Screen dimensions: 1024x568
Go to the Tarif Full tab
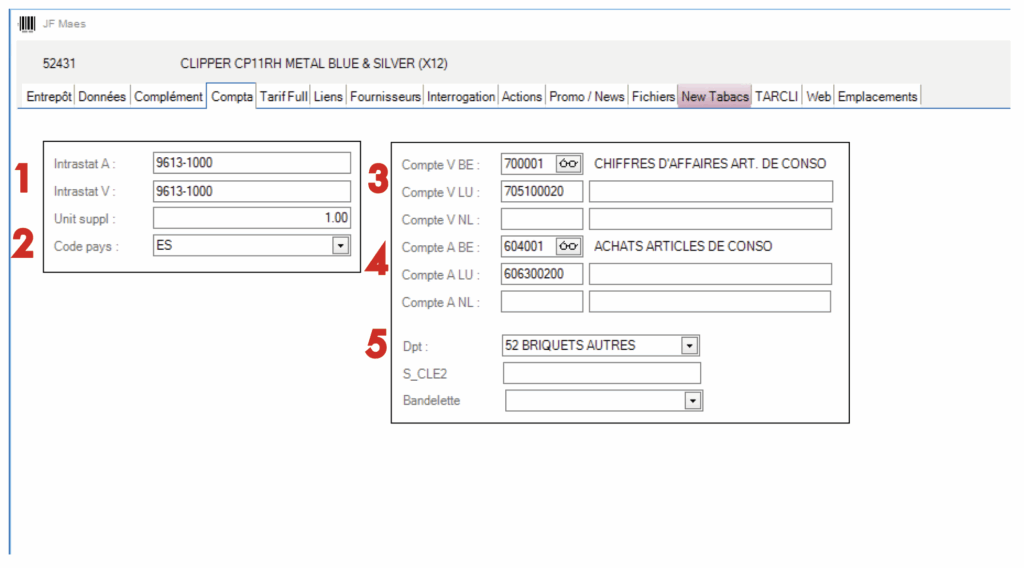283,97
